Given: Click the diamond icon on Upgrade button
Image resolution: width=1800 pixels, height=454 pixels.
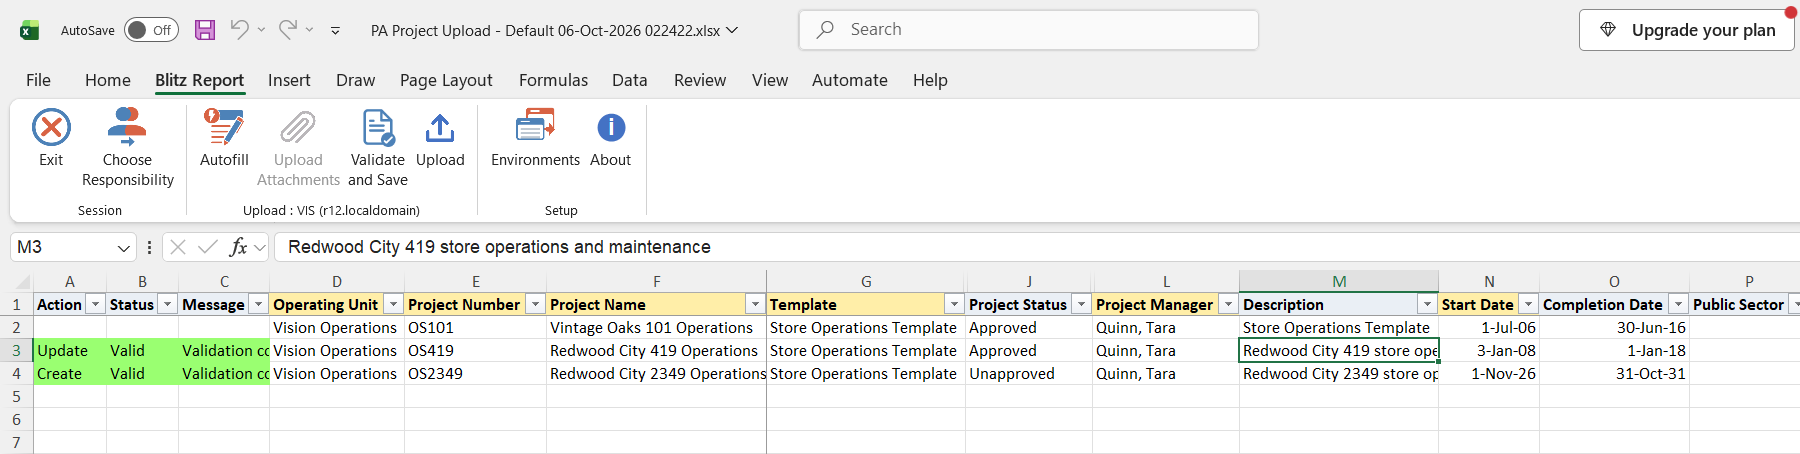Looking at the screenshot, I should tap(1608, 30).
